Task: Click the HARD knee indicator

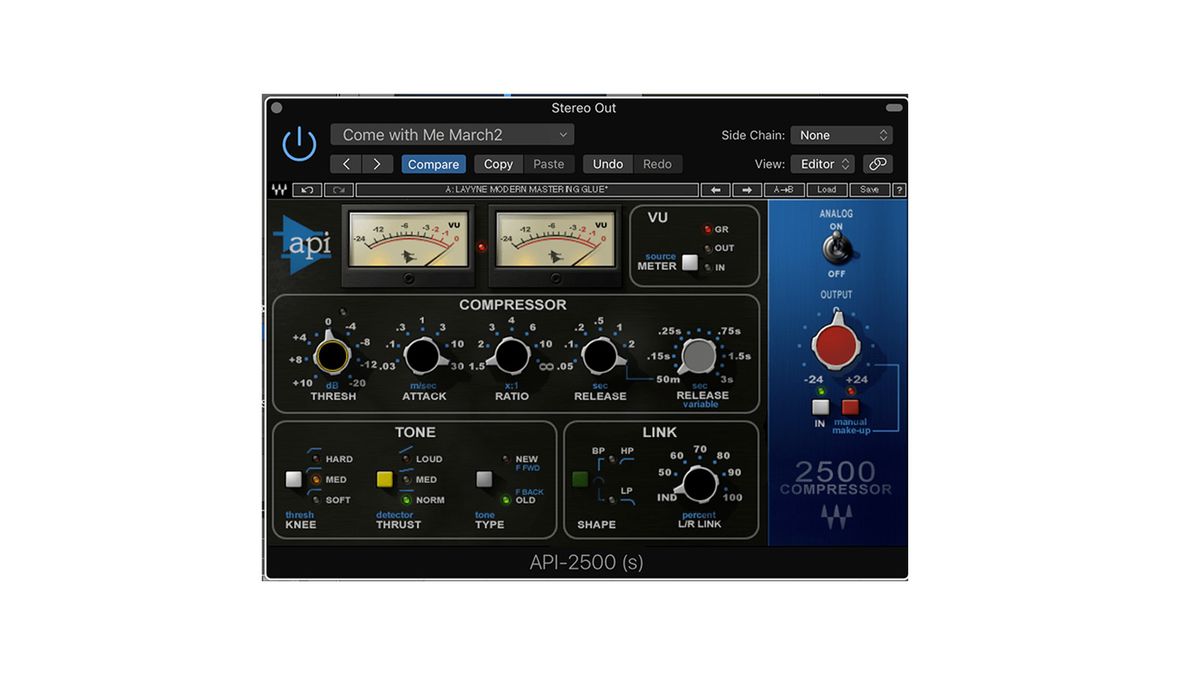Action: 317,459
